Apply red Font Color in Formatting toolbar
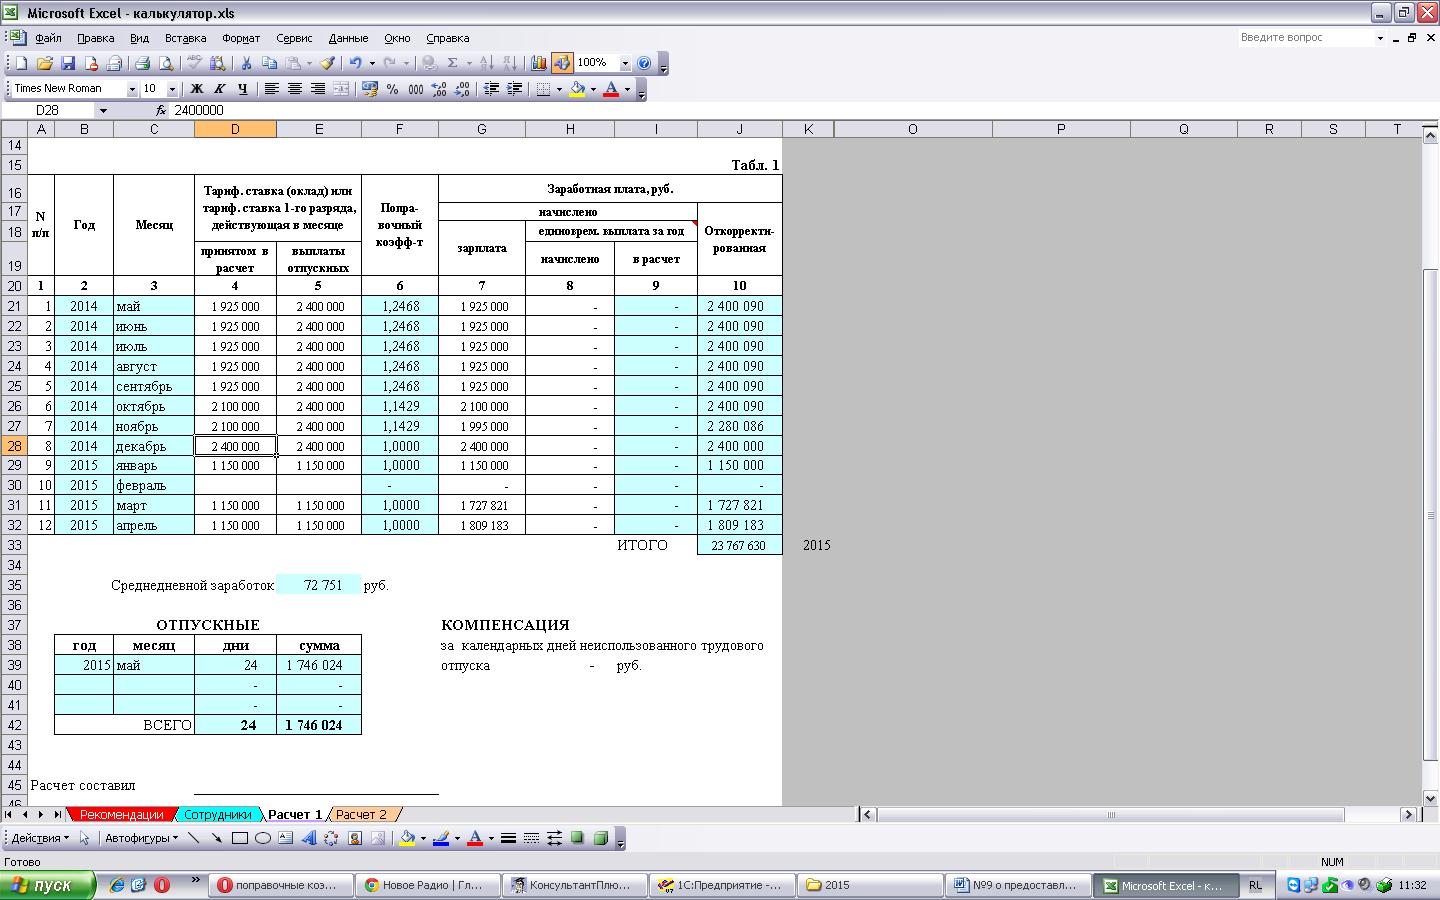The height and width of the screenshot is (900, 1440). (611, 89)
